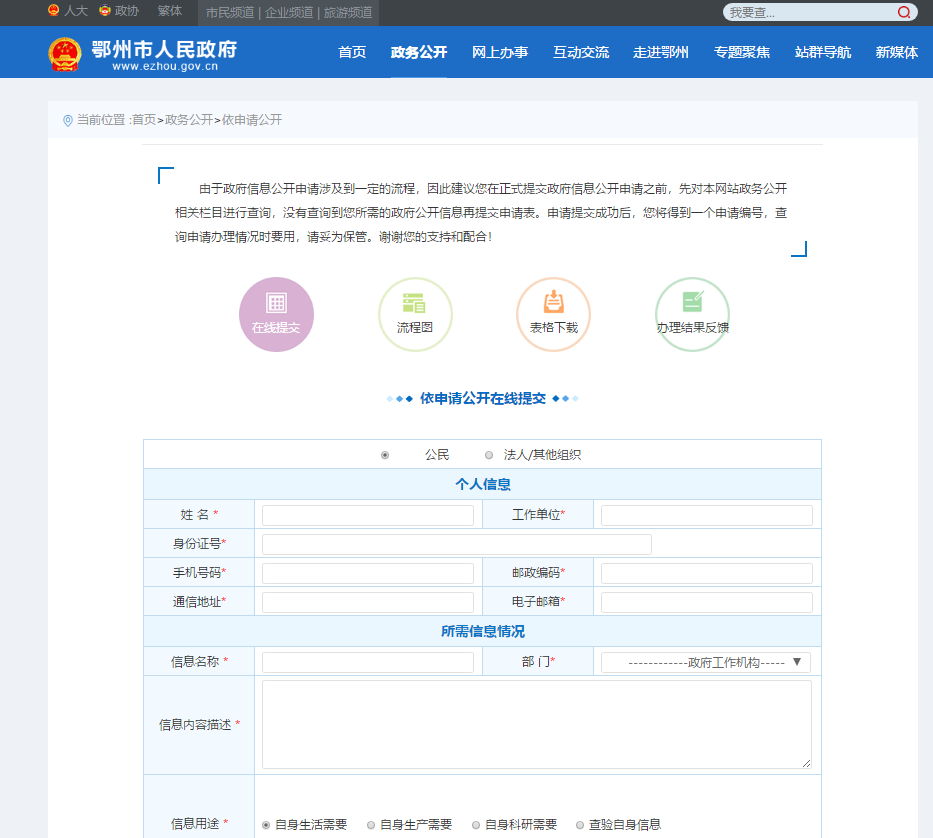Click the 依申请公开在线提交 heading
933x838 pixels.
[483, 399]
